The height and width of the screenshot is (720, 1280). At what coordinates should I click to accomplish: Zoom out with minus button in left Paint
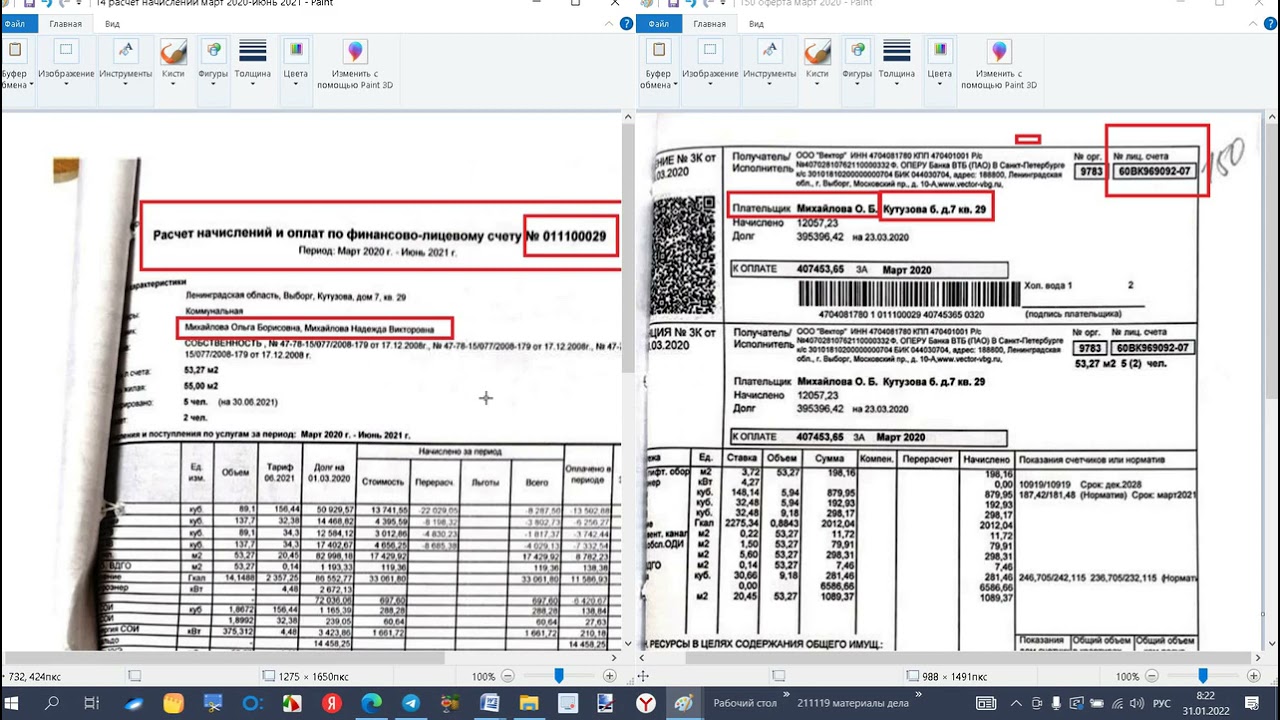pos(508,677)
